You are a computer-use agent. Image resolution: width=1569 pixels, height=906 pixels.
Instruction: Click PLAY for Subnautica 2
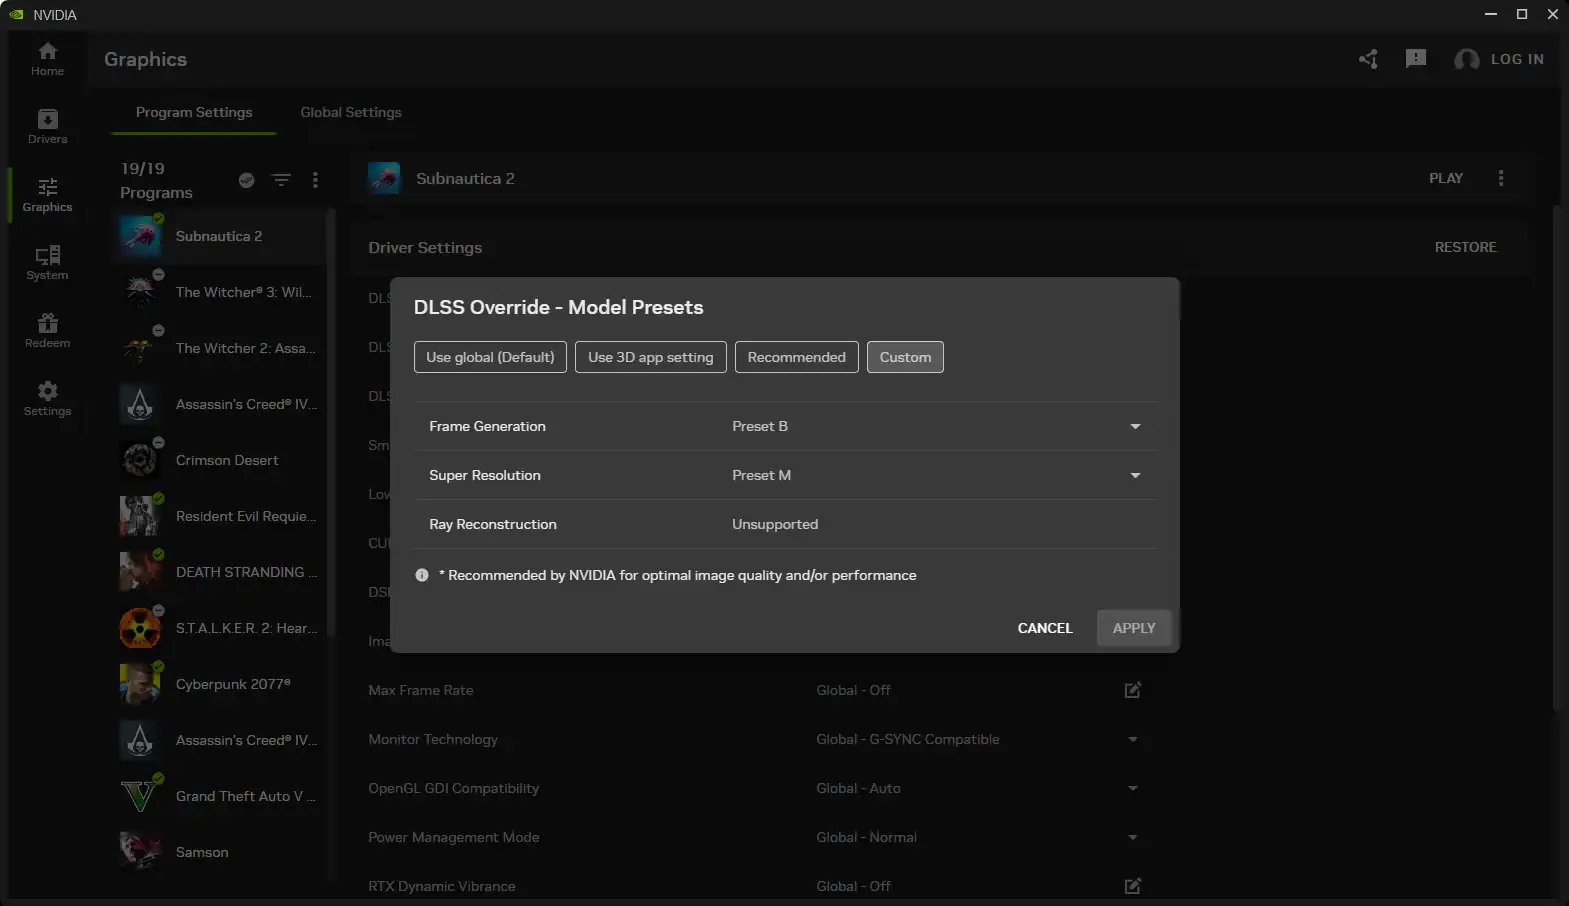tap(1445, 178)
